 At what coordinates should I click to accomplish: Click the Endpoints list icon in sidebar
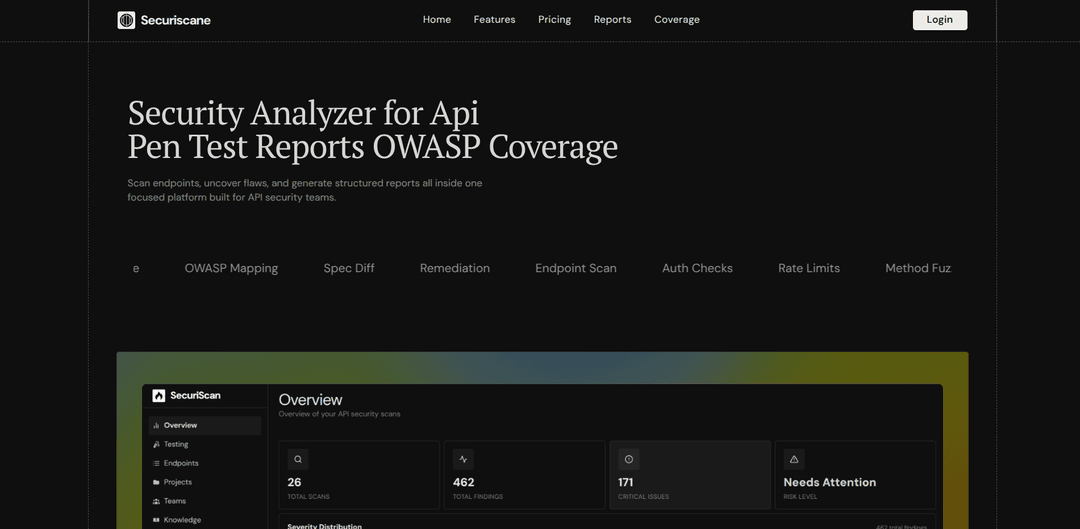[156, 463]
